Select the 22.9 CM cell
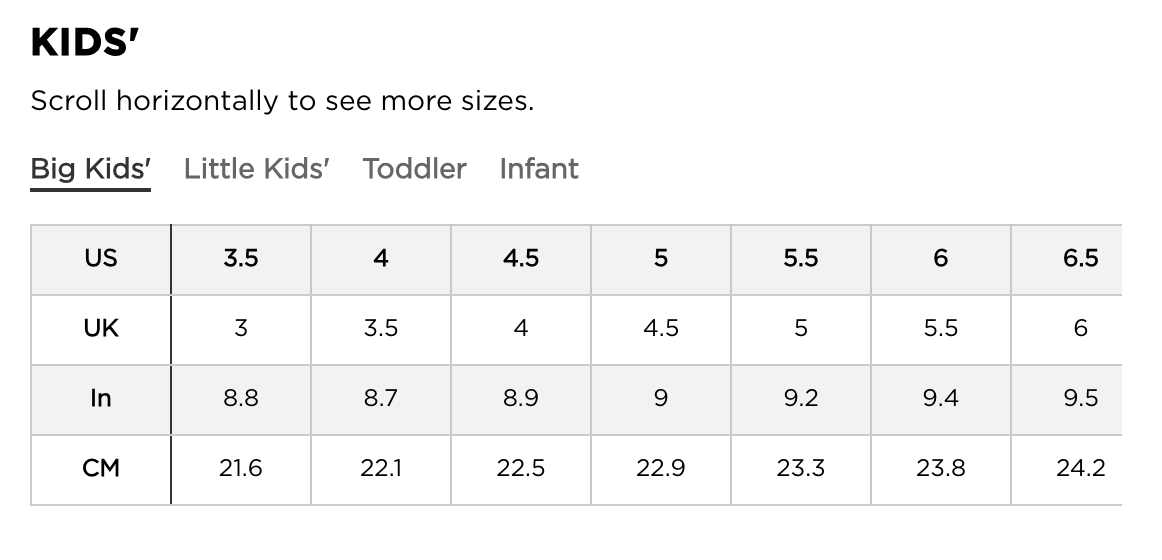 point(661,468)
